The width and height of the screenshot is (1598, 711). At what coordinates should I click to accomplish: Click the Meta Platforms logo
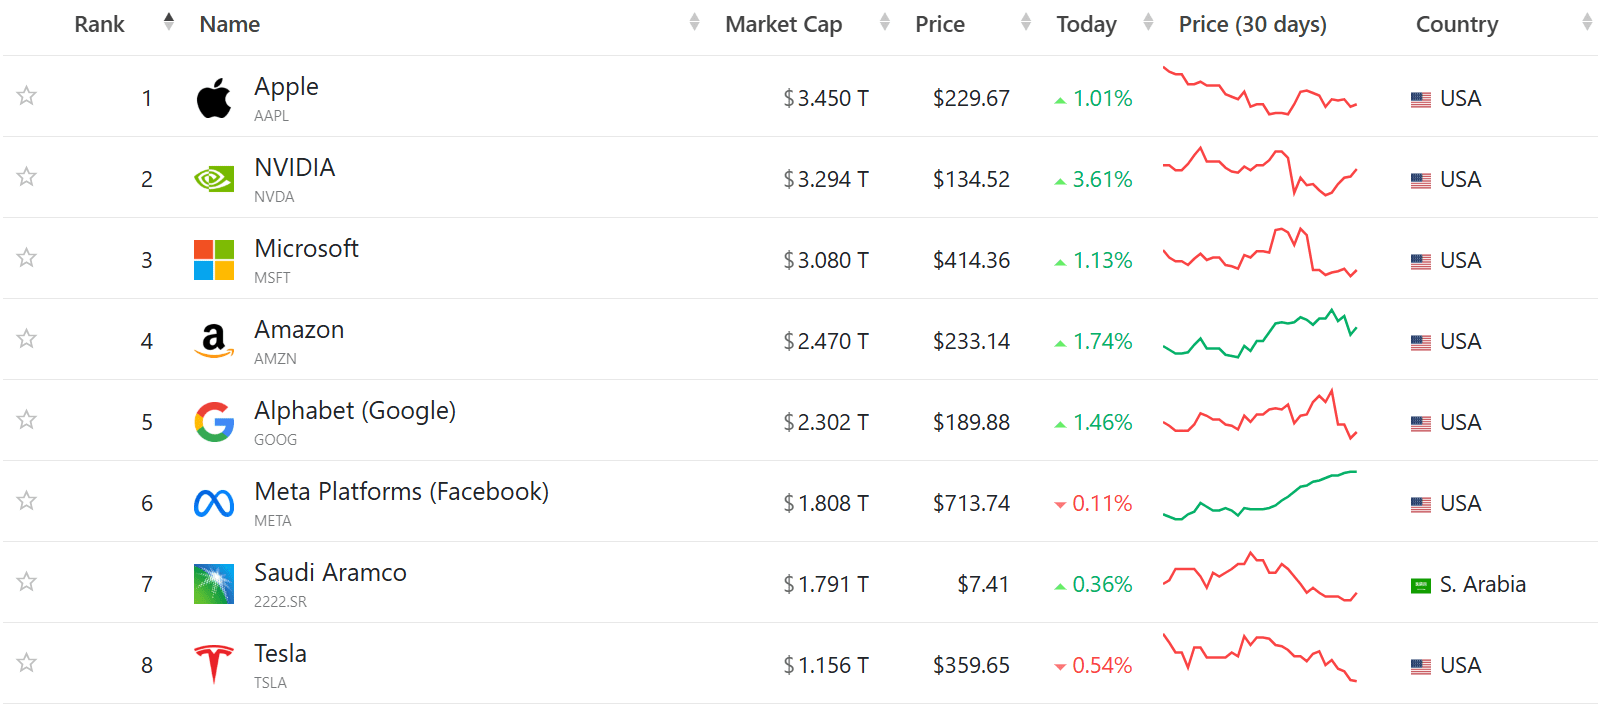pyautogui.click(x=212, y=501)
